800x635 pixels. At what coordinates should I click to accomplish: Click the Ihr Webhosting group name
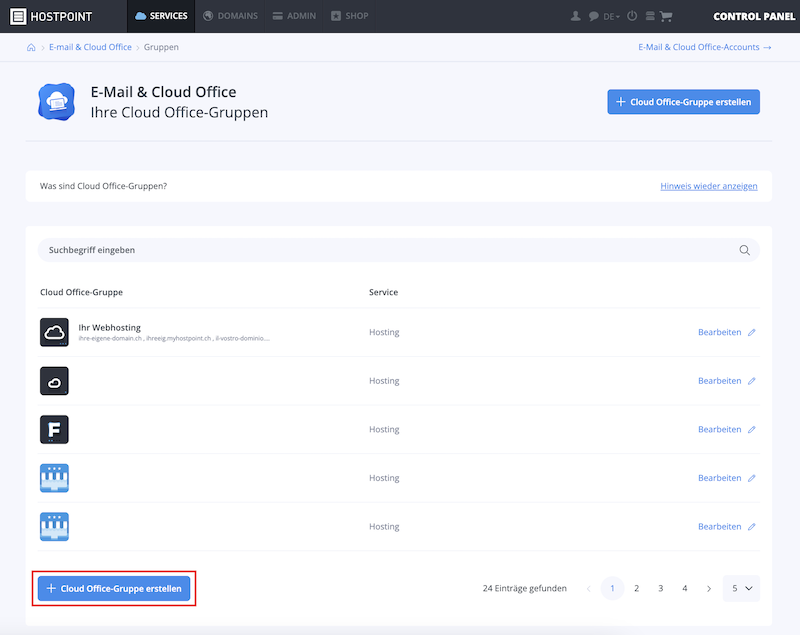tap(109, 327)
